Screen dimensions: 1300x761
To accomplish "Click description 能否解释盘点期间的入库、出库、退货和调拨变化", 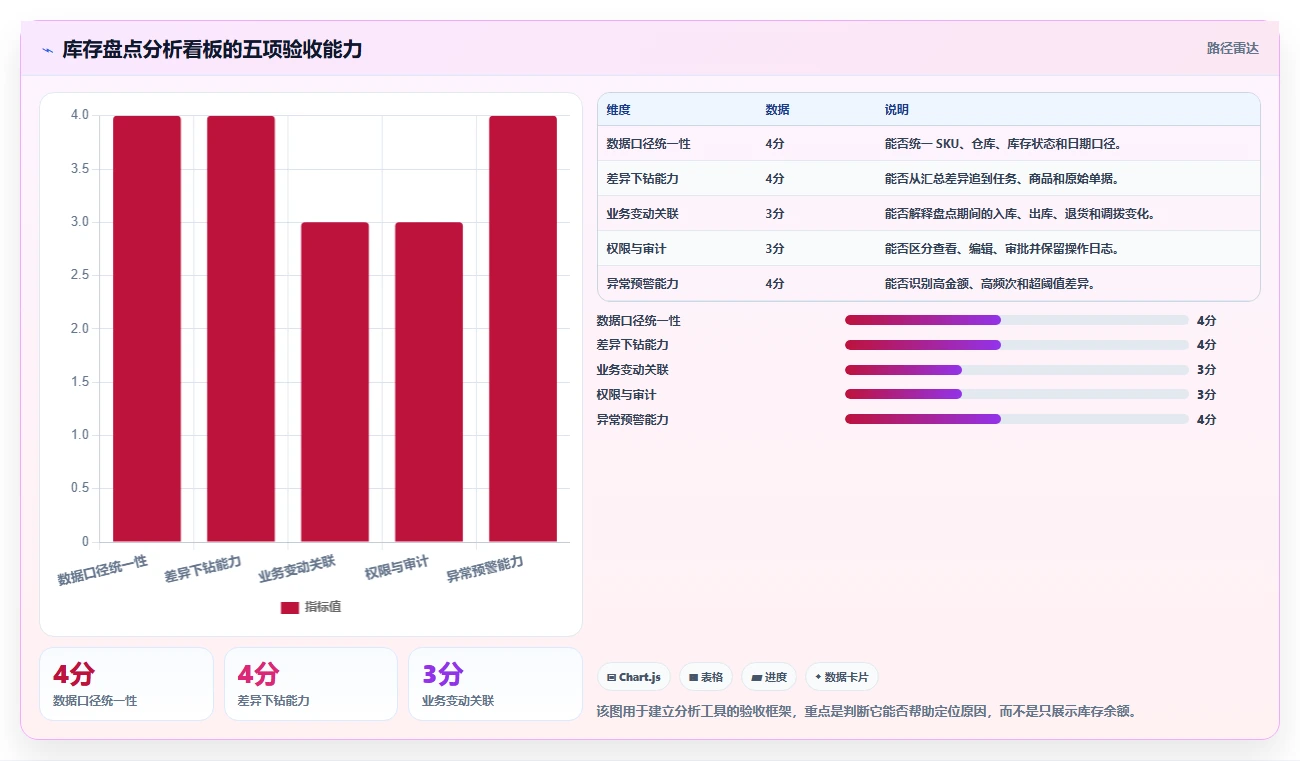I will click(1020, 214).
